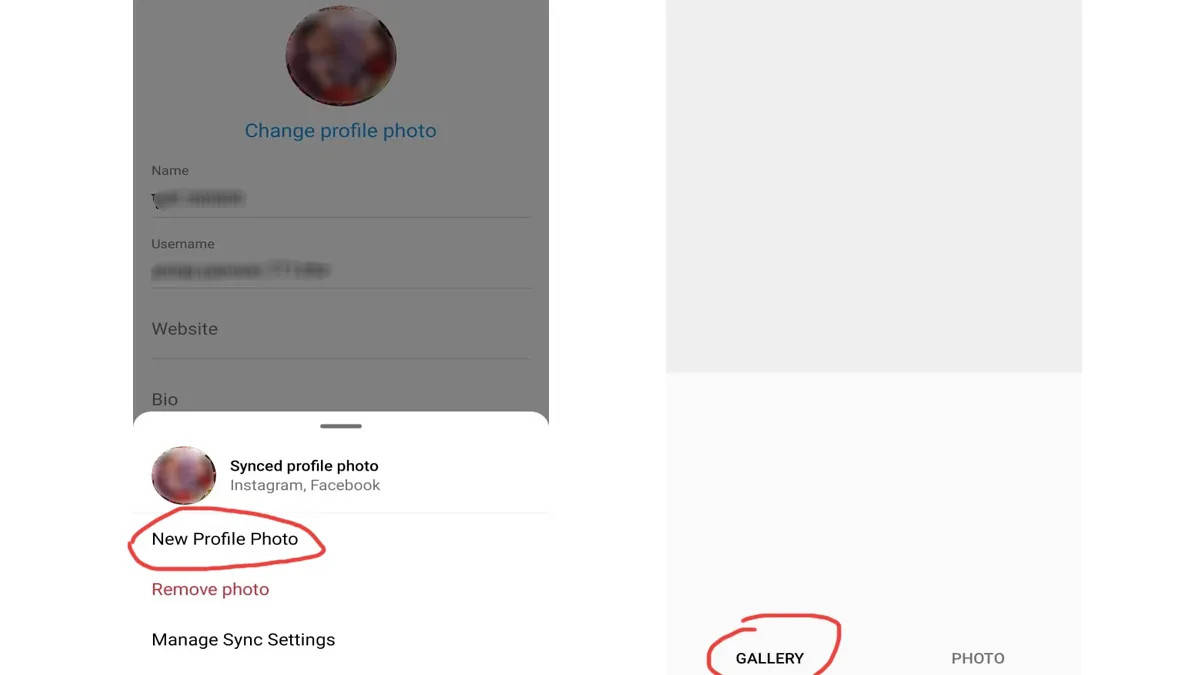Click the gray photo preview area

(874, 186)
